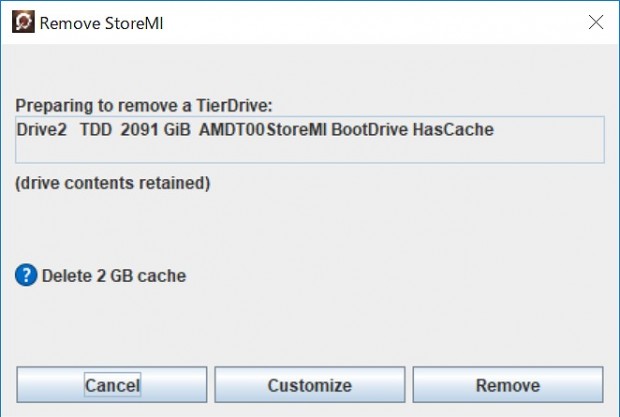The height and width of the screenshot is (417, 620).
Task: Click the "BootDrive" flag in drive entry
Action: click(x=369, y=130)
